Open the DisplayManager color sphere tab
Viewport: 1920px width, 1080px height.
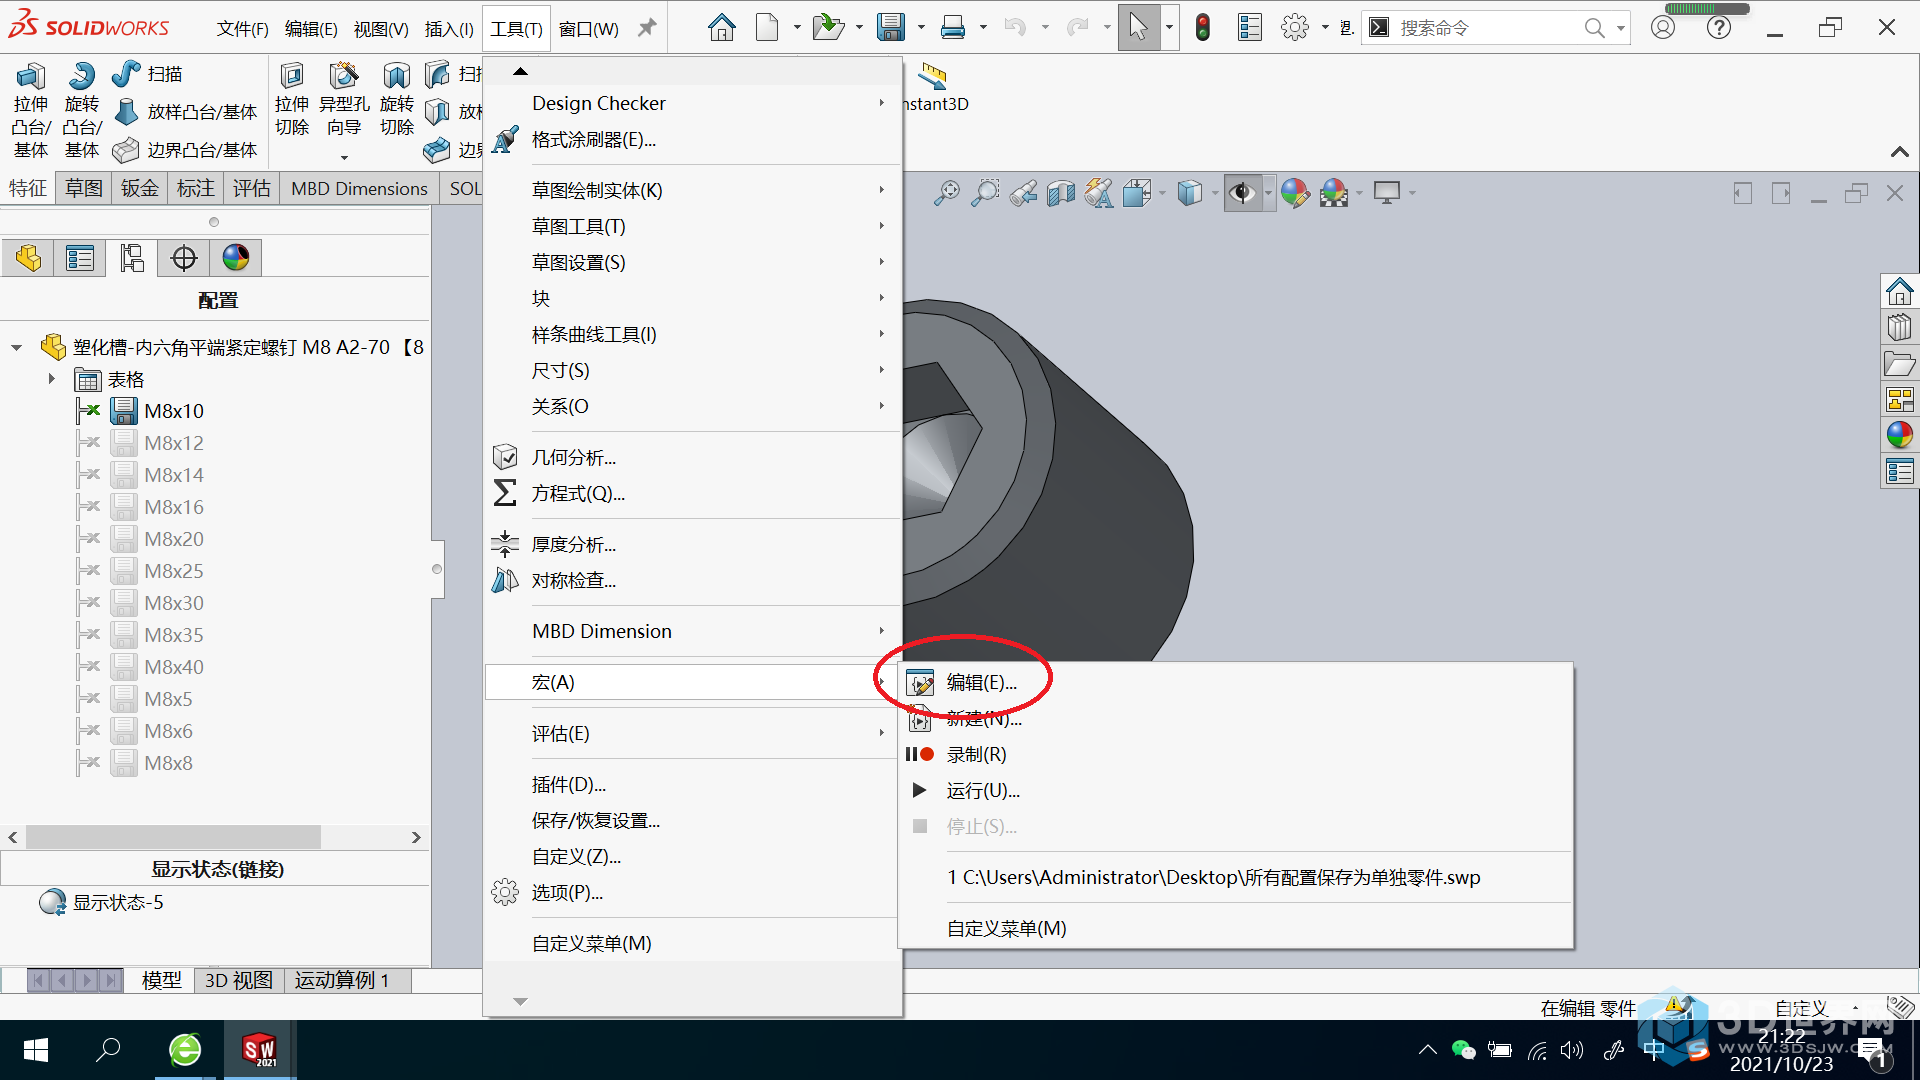[x=236, y=258]
